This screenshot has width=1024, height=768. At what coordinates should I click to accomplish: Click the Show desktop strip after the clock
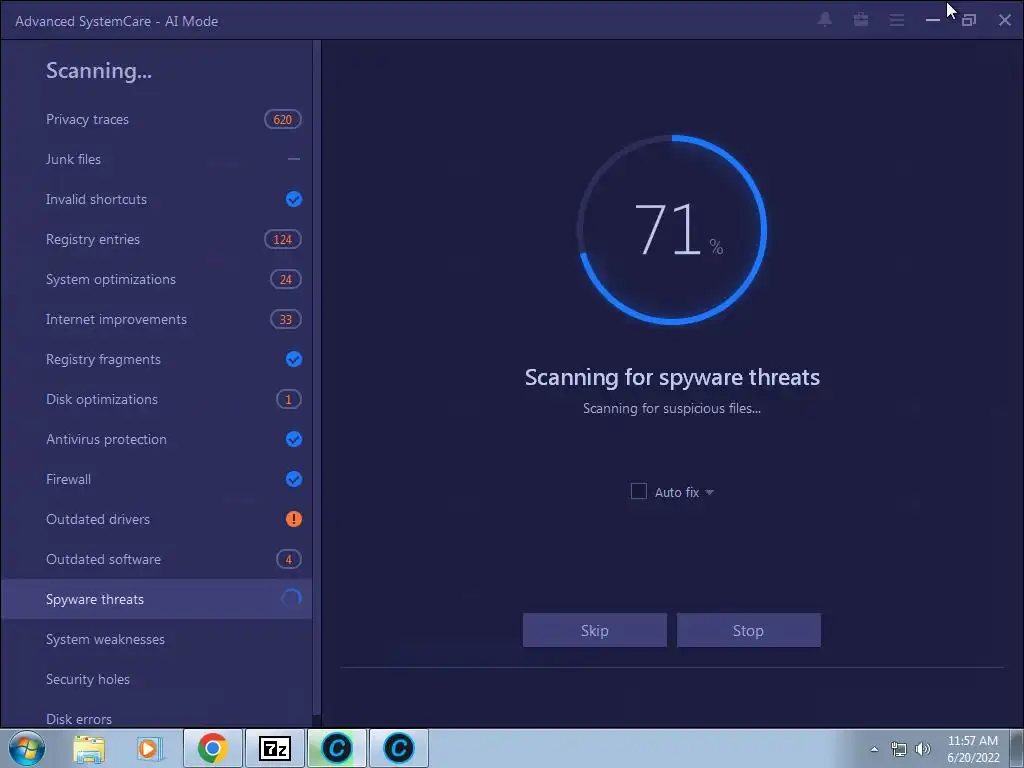(x=1017, y=748)
